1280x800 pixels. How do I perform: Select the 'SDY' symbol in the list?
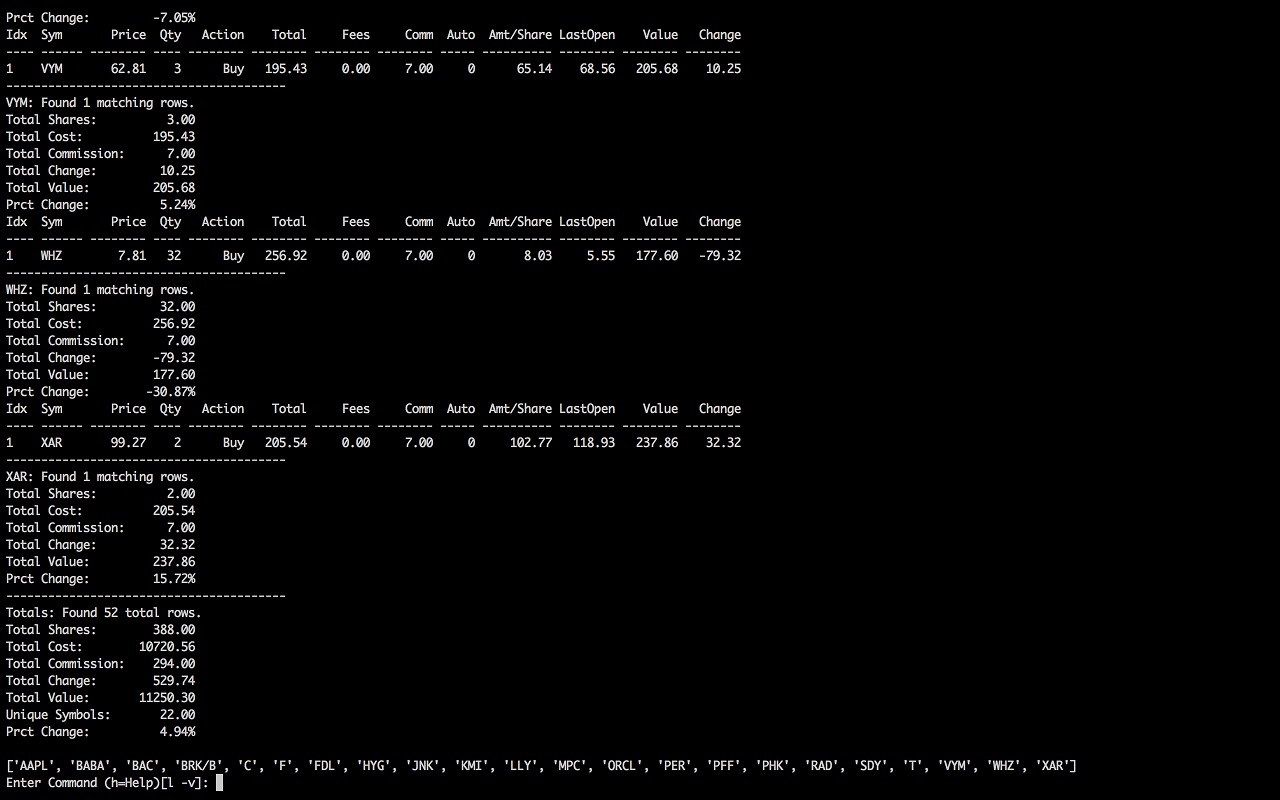click(x=875, y=766)
